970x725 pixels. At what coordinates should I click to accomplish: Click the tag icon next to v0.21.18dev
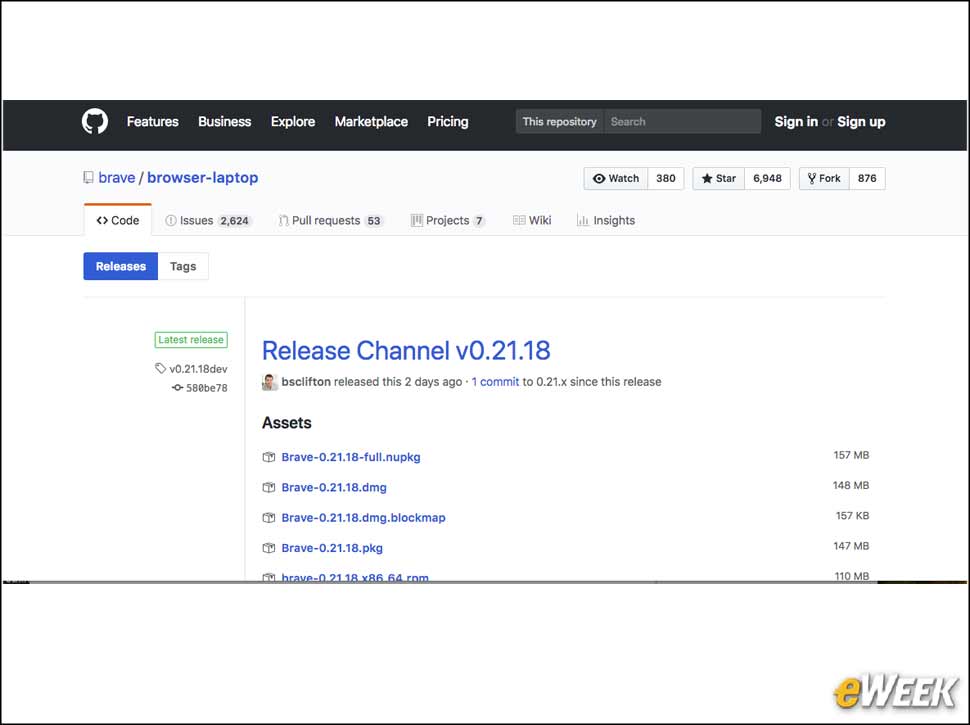tap(160, 369)
